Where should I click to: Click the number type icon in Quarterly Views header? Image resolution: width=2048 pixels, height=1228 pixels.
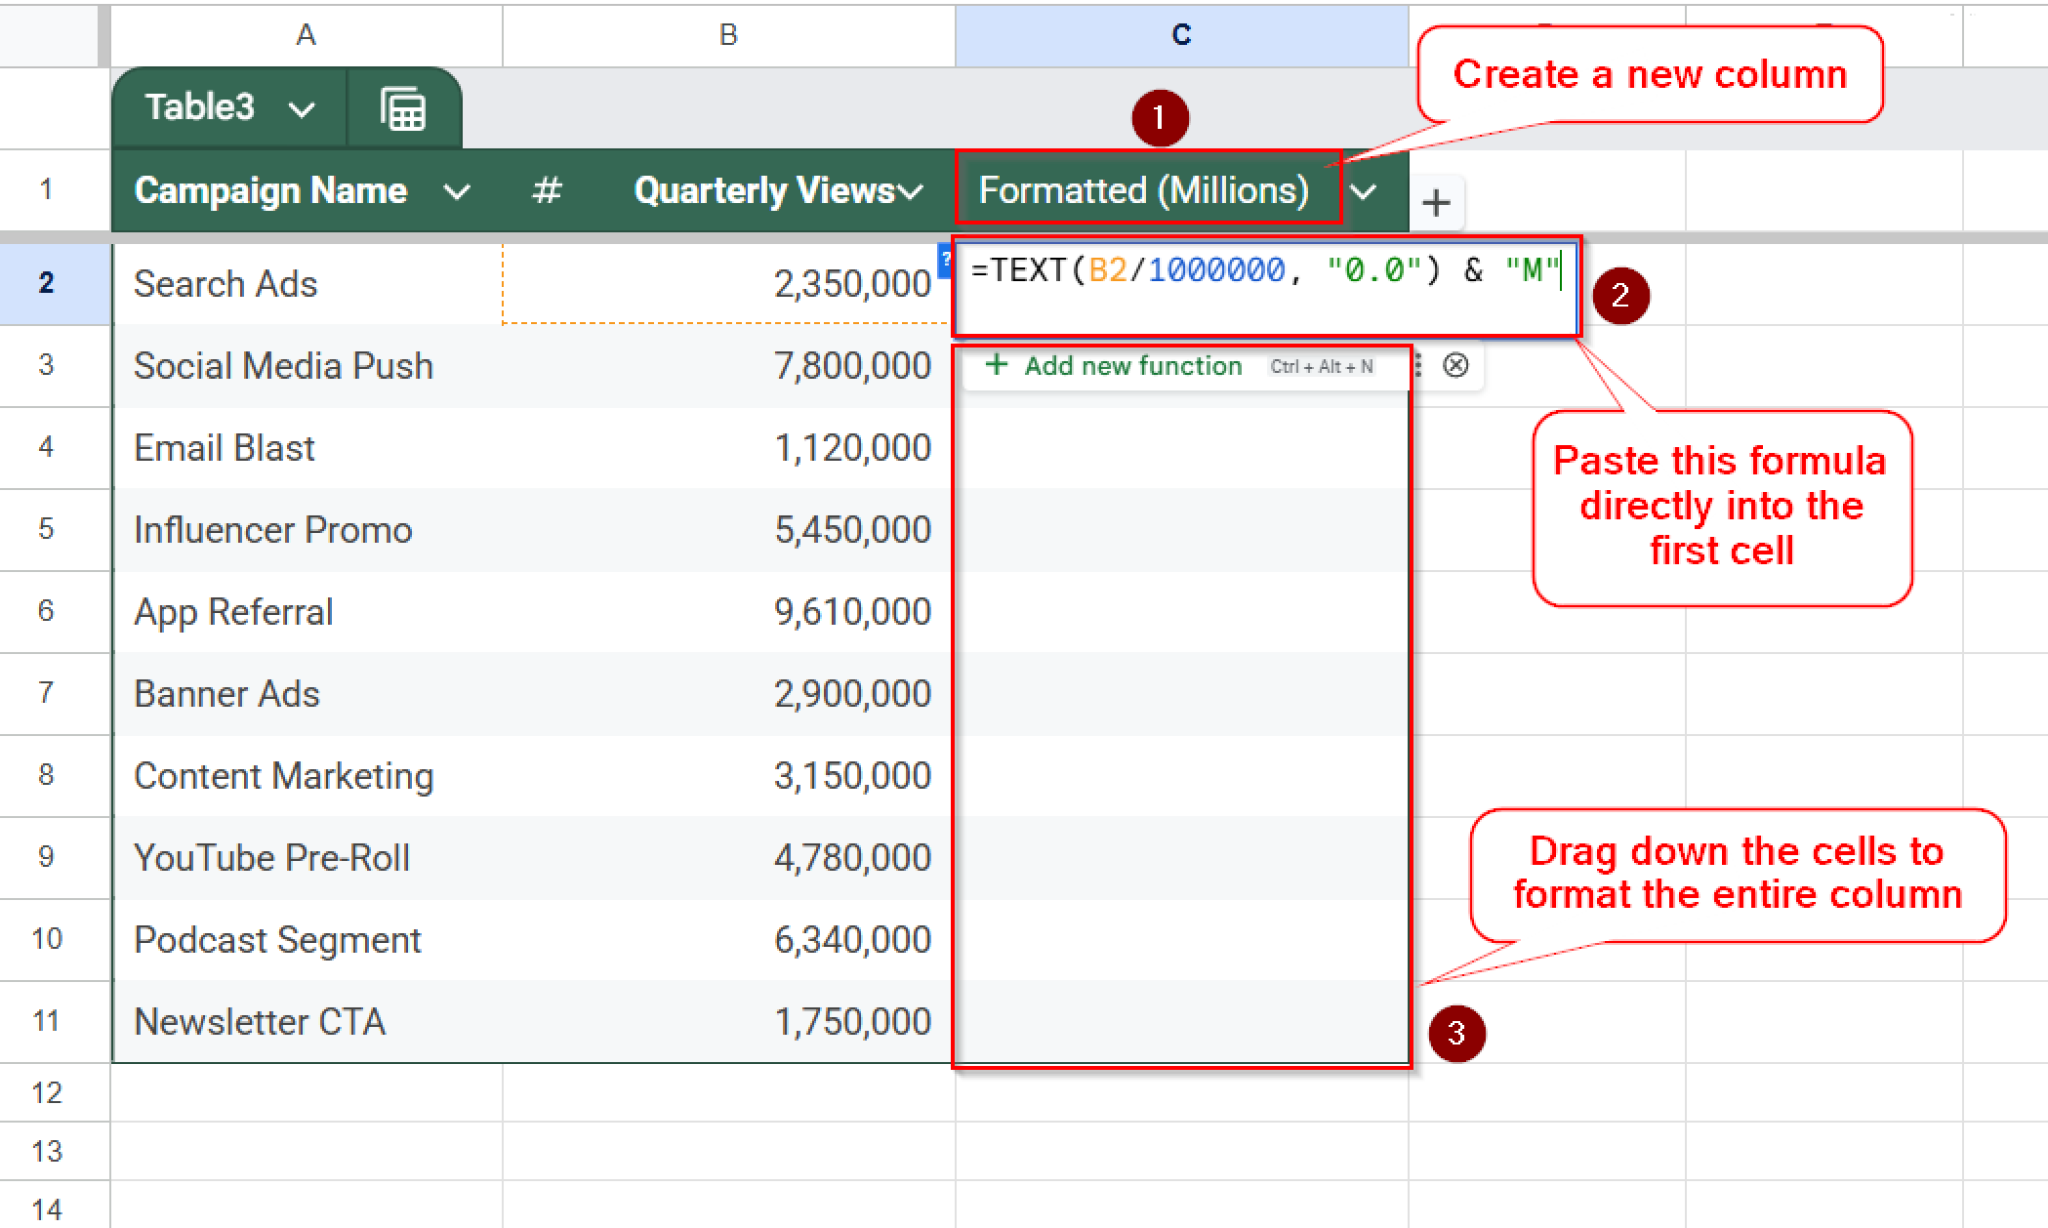point(546,190)
